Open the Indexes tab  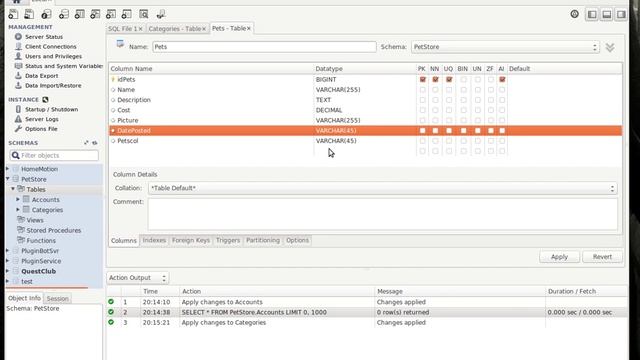(154, 240)
